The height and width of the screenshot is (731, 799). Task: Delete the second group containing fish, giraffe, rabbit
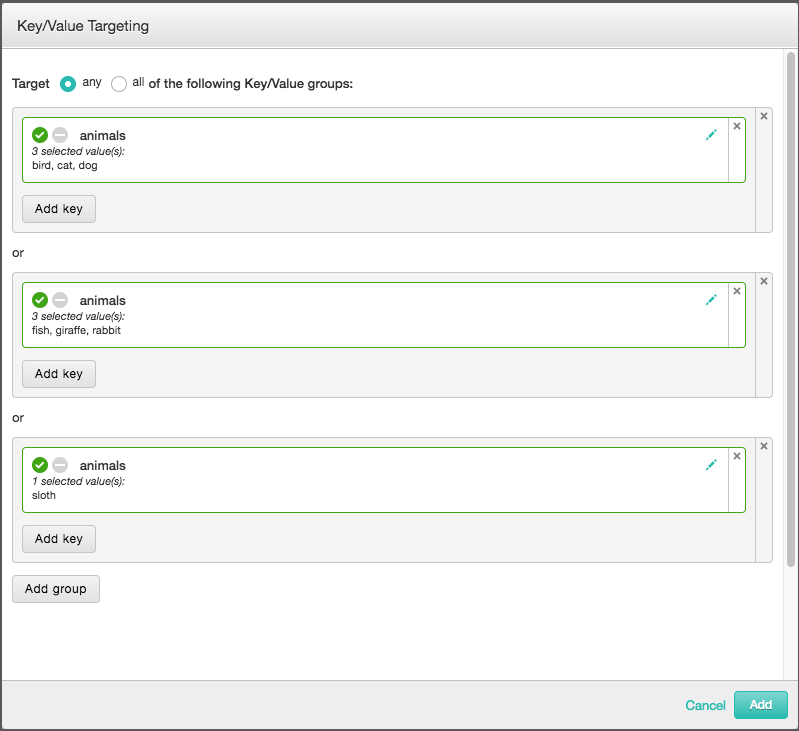click(x=764, y=281)
